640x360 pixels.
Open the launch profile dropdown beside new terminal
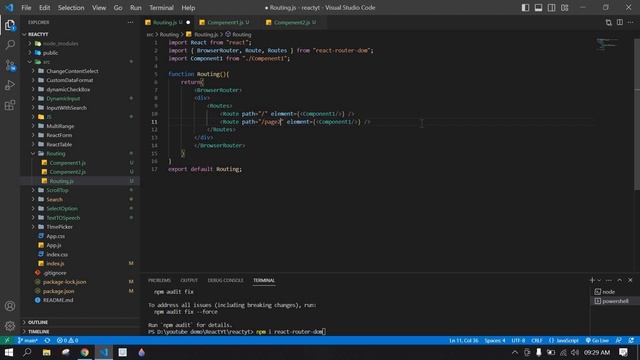coord(599,280)
